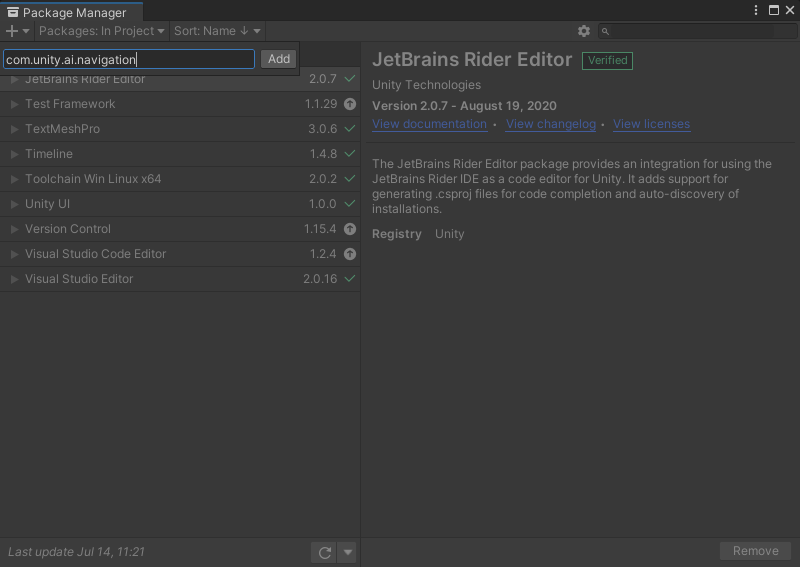
Task: Click the Registry Unity label
Action: pos(418,234)
